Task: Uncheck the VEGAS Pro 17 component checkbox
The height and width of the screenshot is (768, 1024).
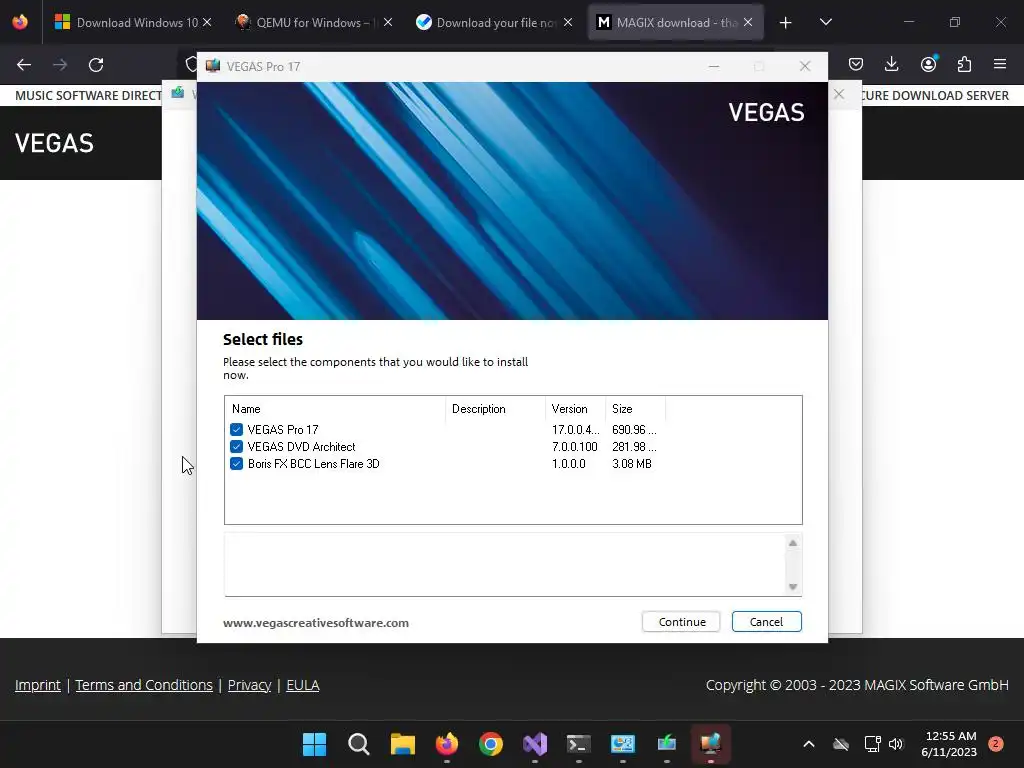Action: (236, 430)
